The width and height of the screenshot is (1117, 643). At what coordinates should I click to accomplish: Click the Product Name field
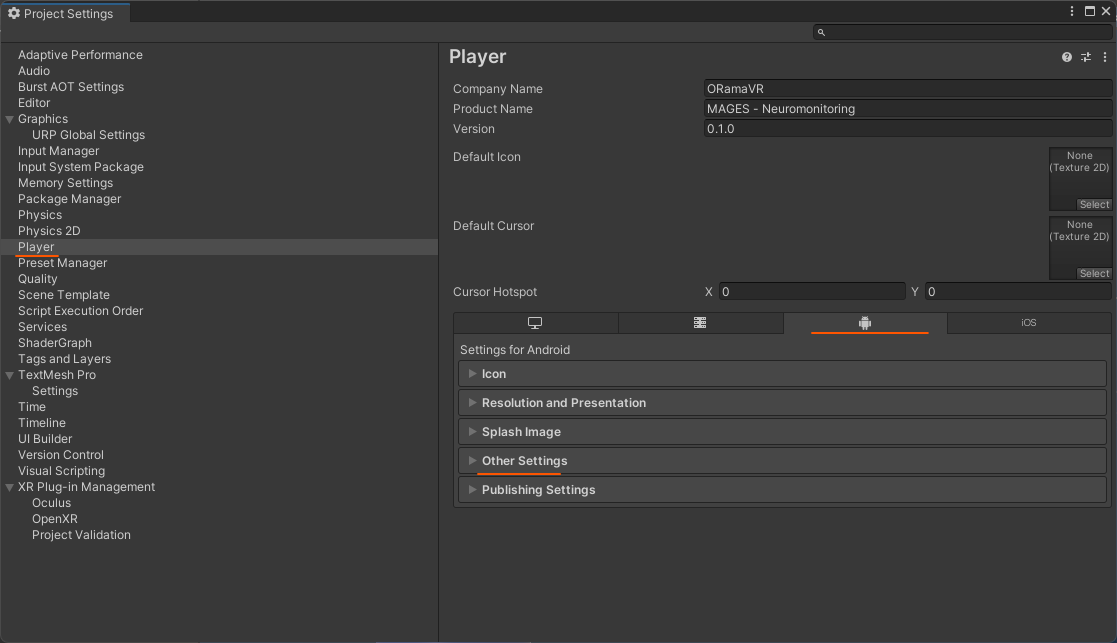coord(908,109)
